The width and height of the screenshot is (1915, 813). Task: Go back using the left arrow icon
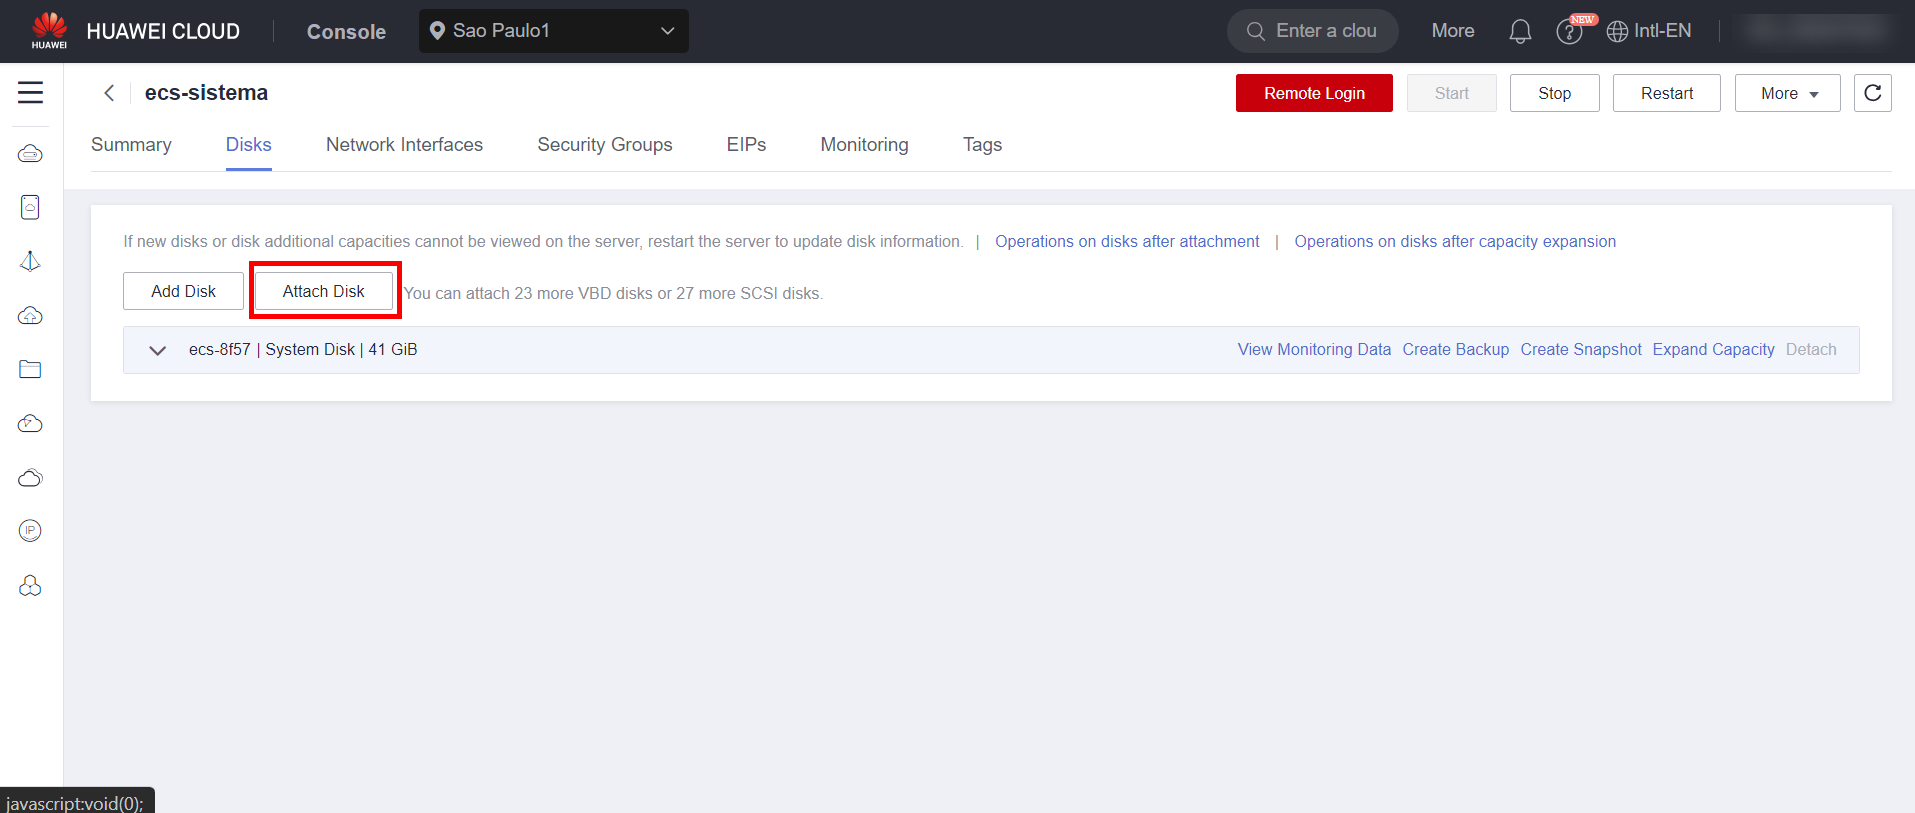click(x=109, y=93)
